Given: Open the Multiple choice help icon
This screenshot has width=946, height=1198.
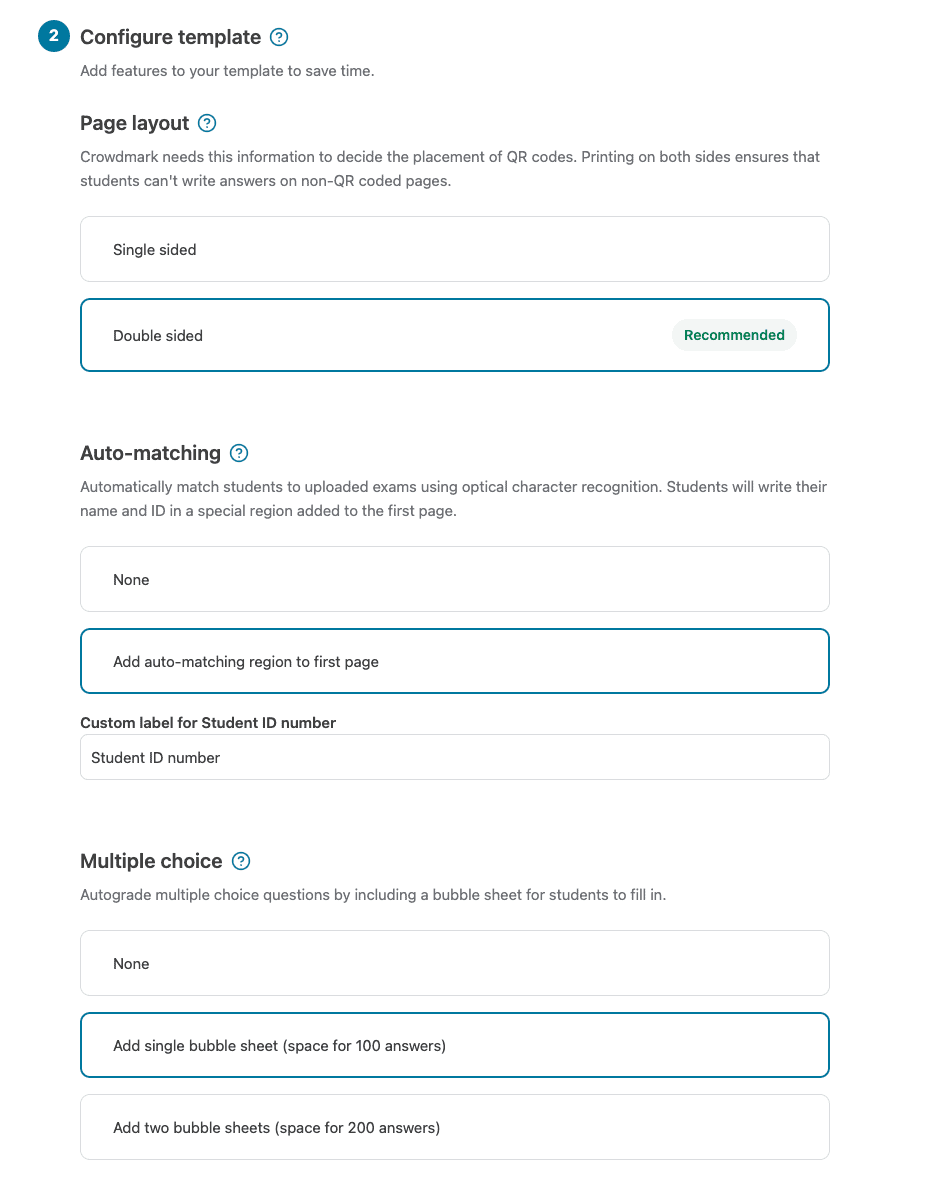Looking at the screenshot, I should 240,861.
